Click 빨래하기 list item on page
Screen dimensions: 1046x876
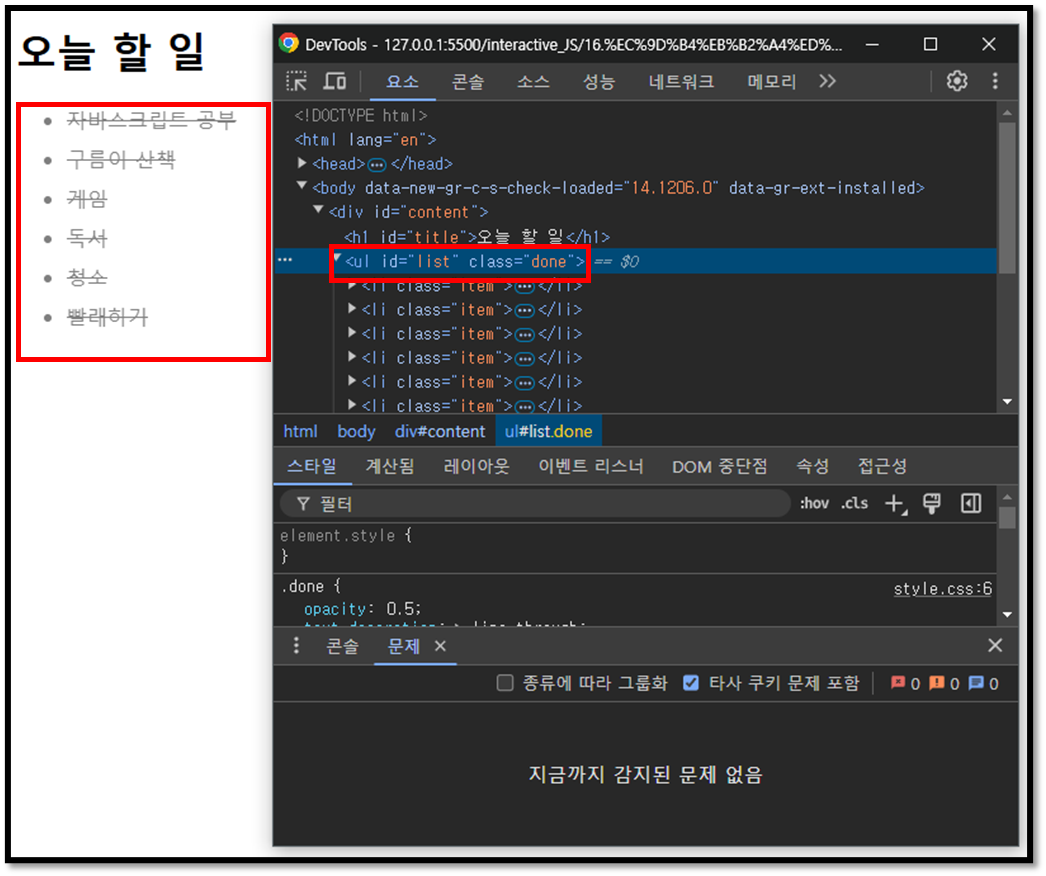click(x=107, y=316)
